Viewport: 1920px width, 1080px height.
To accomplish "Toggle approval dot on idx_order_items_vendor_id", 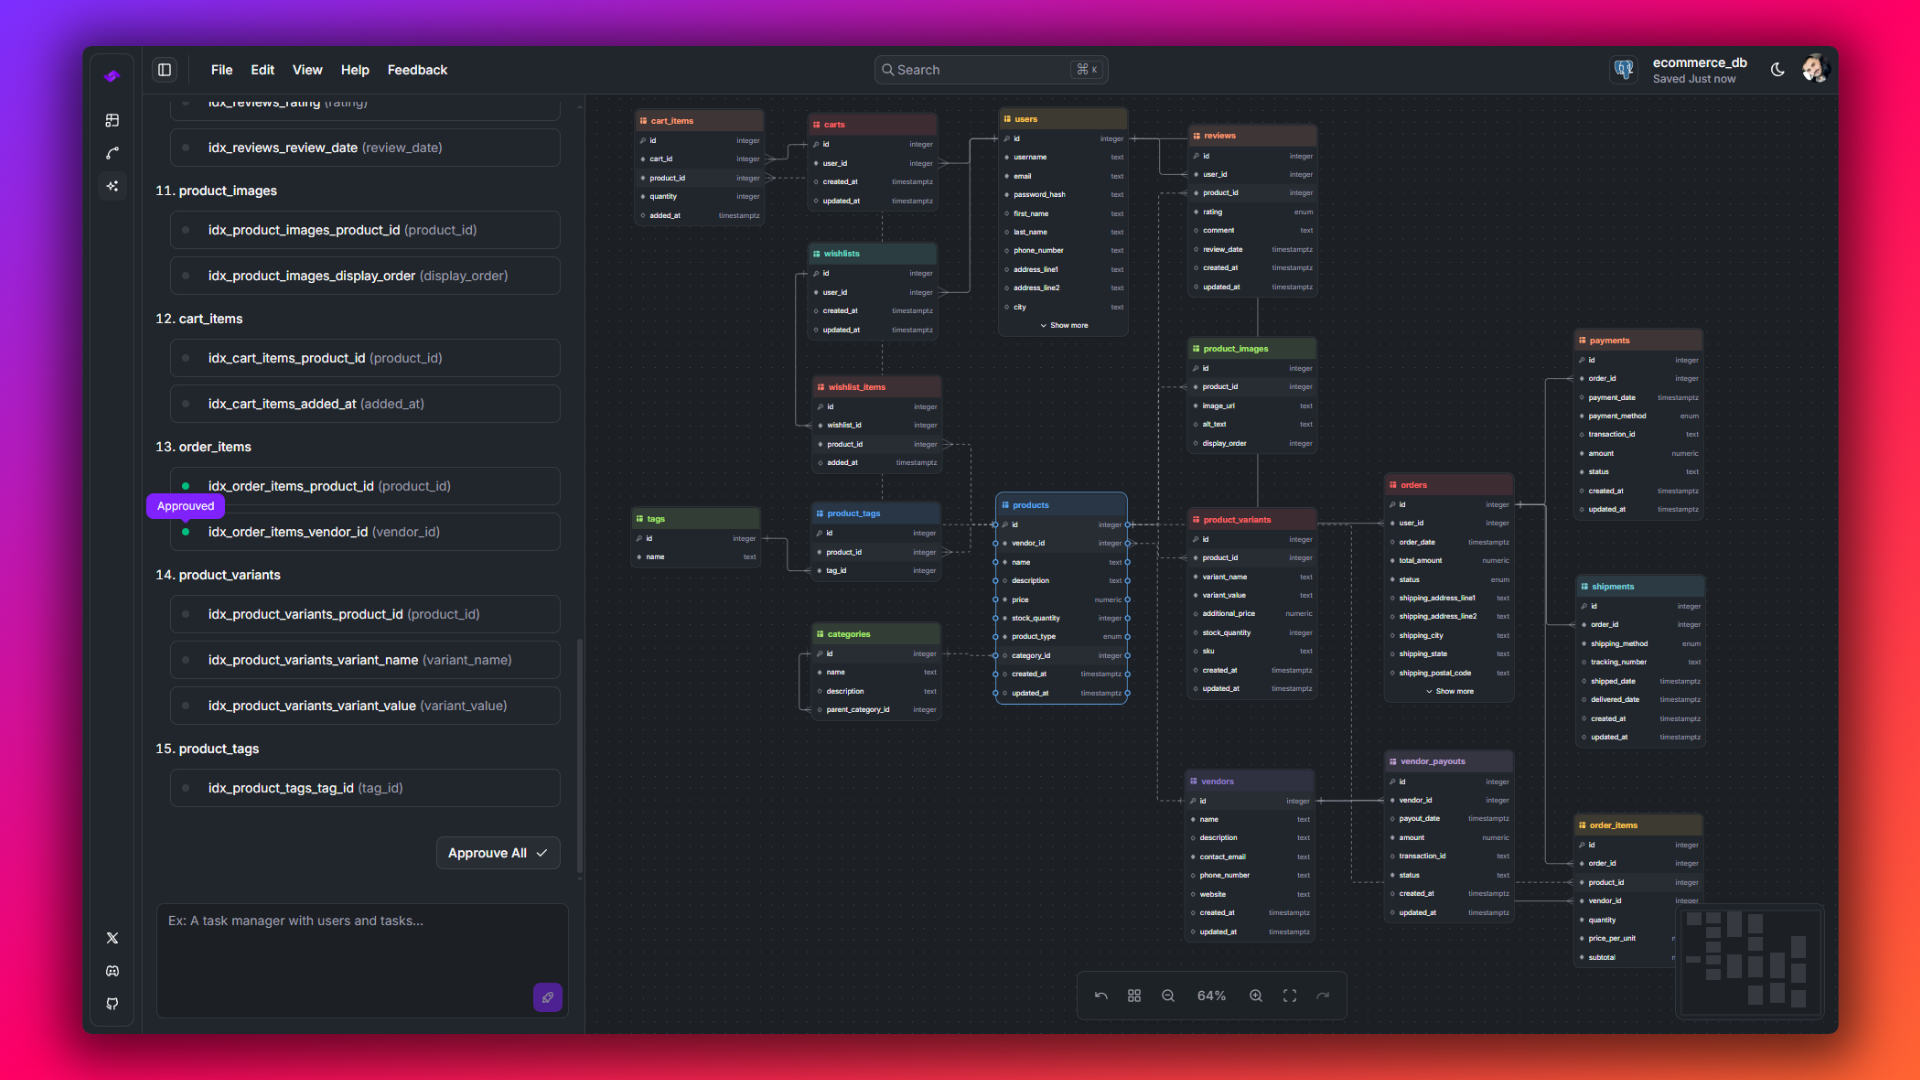I will (185, 532).
